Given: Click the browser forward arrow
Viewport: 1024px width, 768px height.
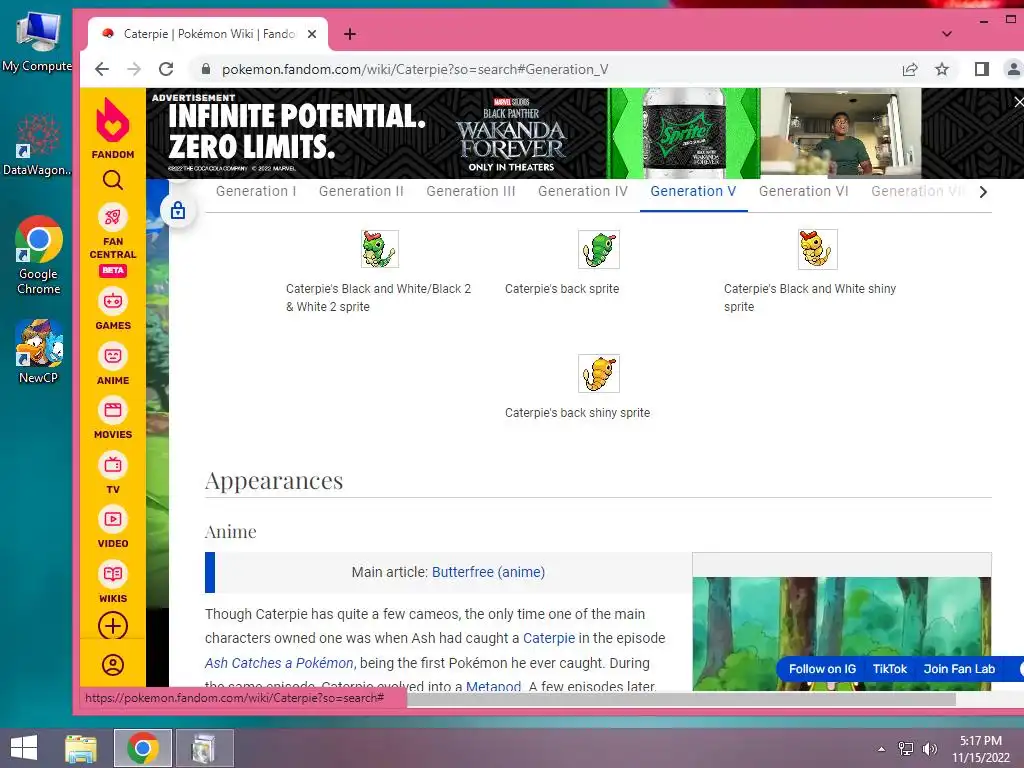Looking at the screenshot, I should [x=134, y=69].
